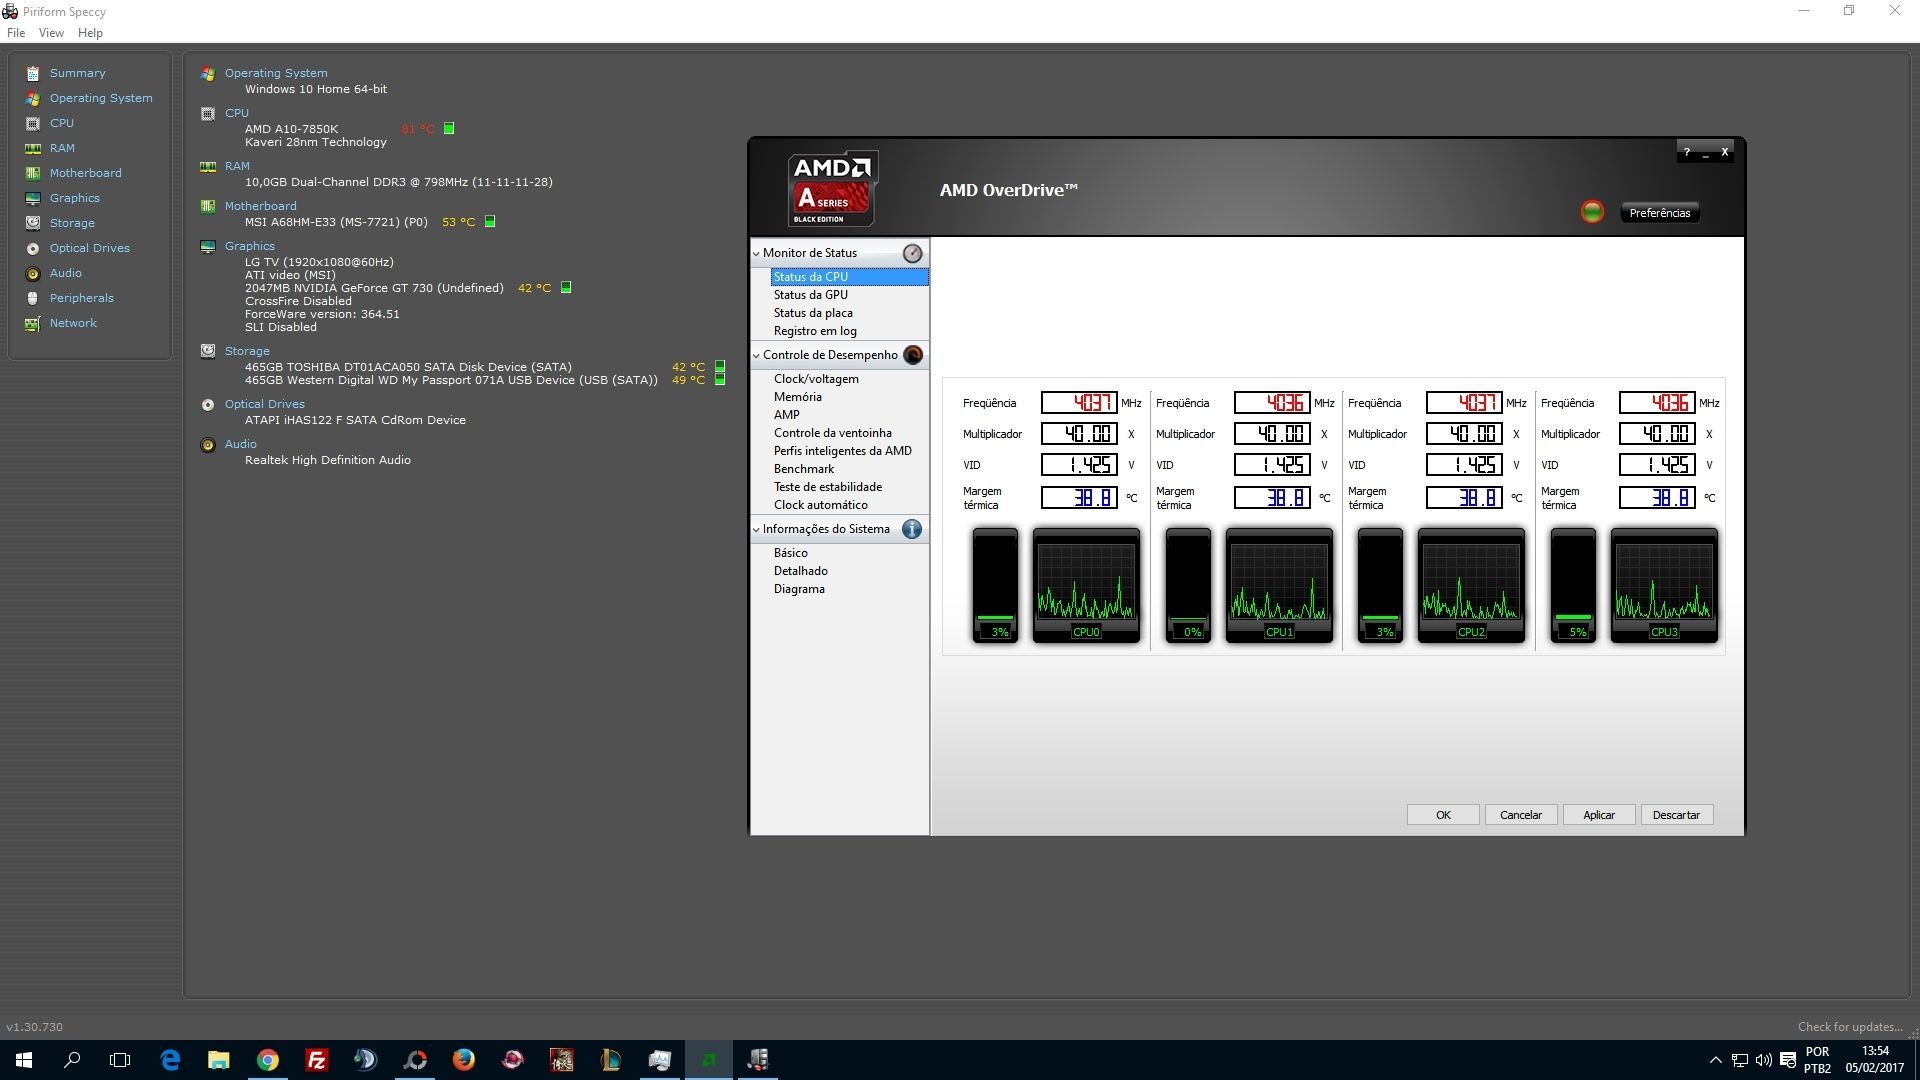This screenshot has height=1080, width=1920.
Task: Click the CPU chip icon in sidebar
Action: point(33,123)
